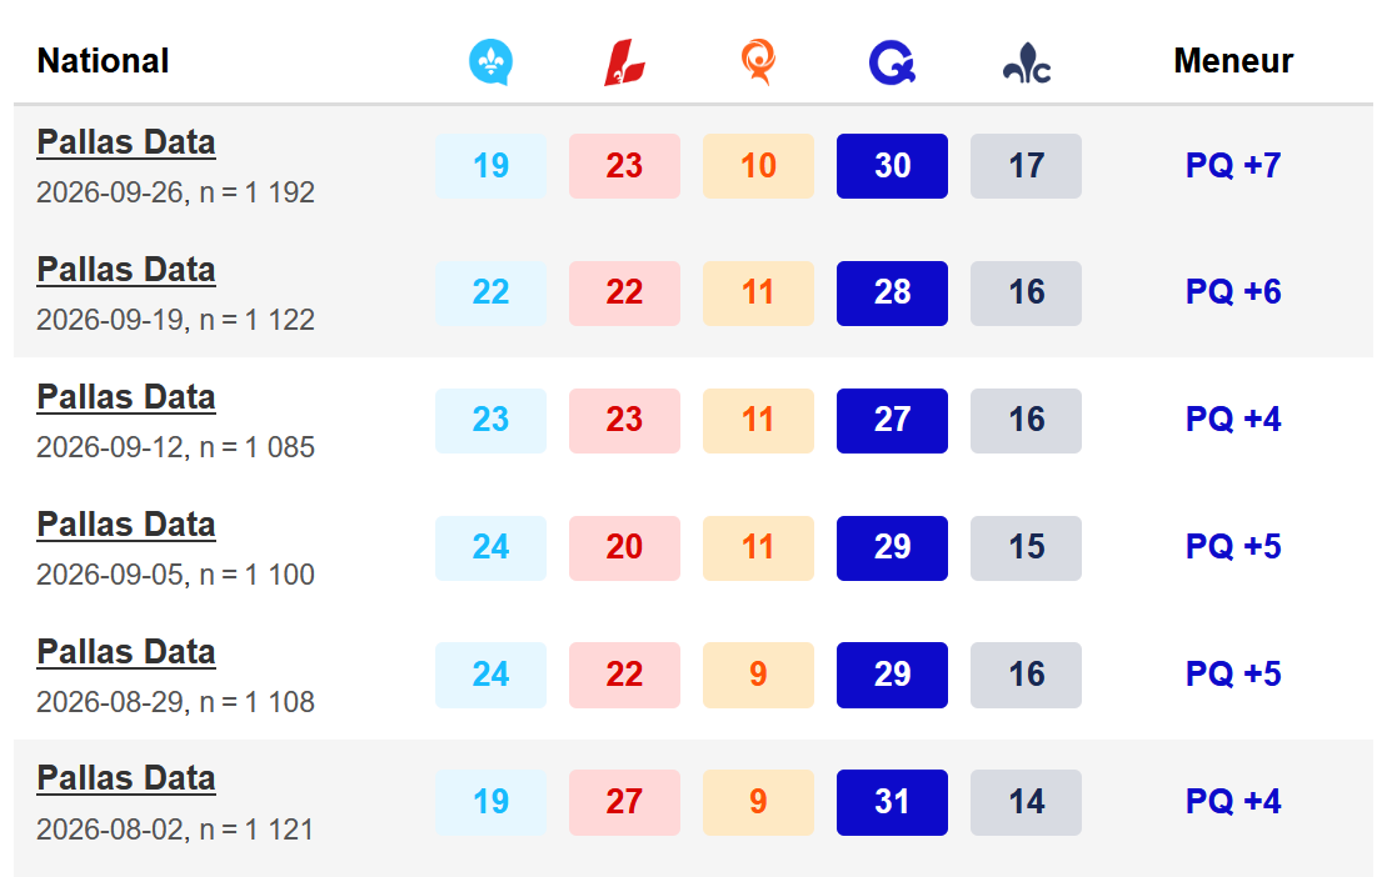The image size is (1387, 877).
Task: Open Pallas Data poll dated 2026-09-05
Action: (126, 525)
